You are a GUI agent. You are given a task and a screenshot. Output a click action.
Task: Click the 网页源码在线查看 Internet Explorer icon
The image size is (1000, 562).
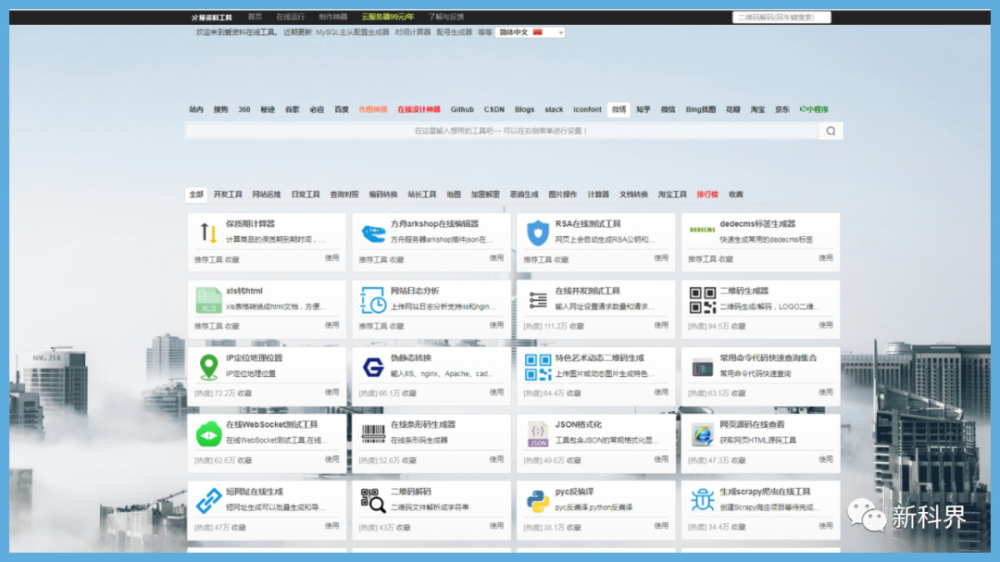pyautogui.click(x=702, y=435)
